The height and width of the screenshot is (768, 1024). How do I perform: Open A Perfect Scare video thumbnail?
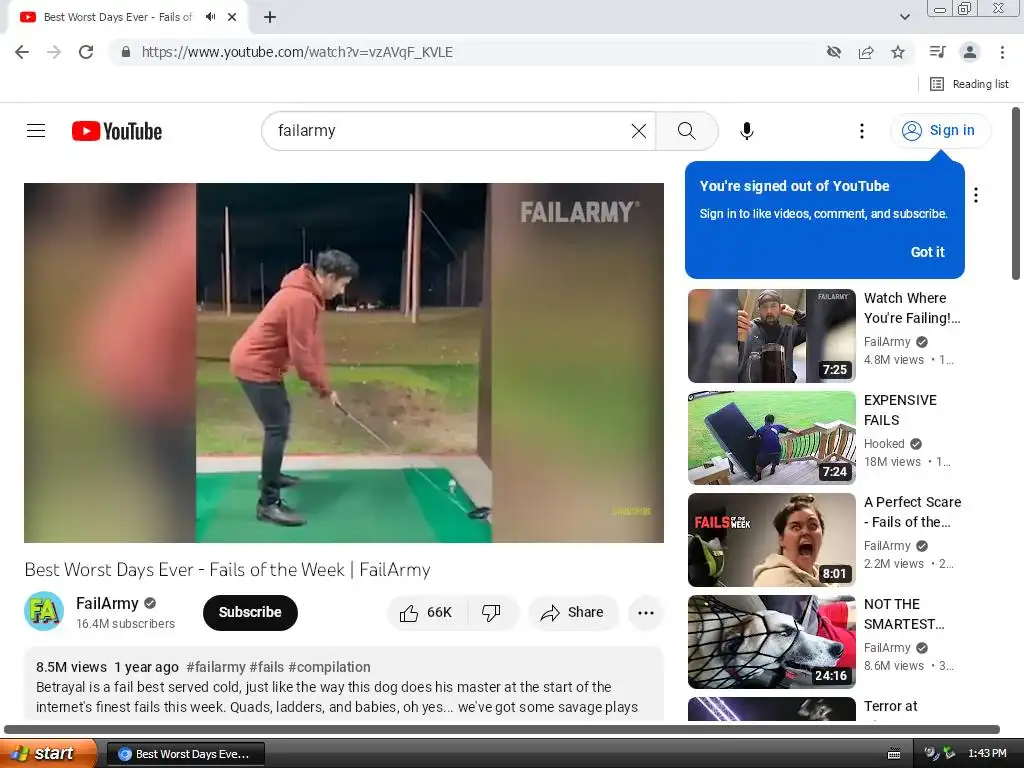[771, 539]
